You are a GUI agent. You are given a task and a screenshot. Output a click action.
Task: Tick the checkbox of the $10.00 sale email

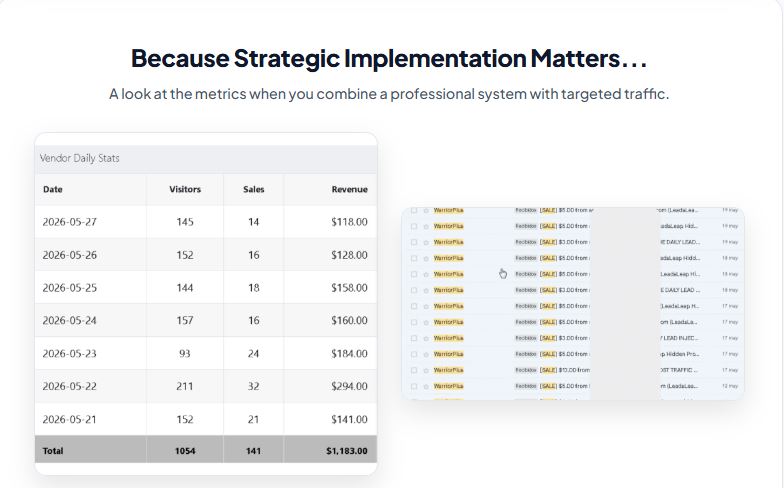coord(414,370)
